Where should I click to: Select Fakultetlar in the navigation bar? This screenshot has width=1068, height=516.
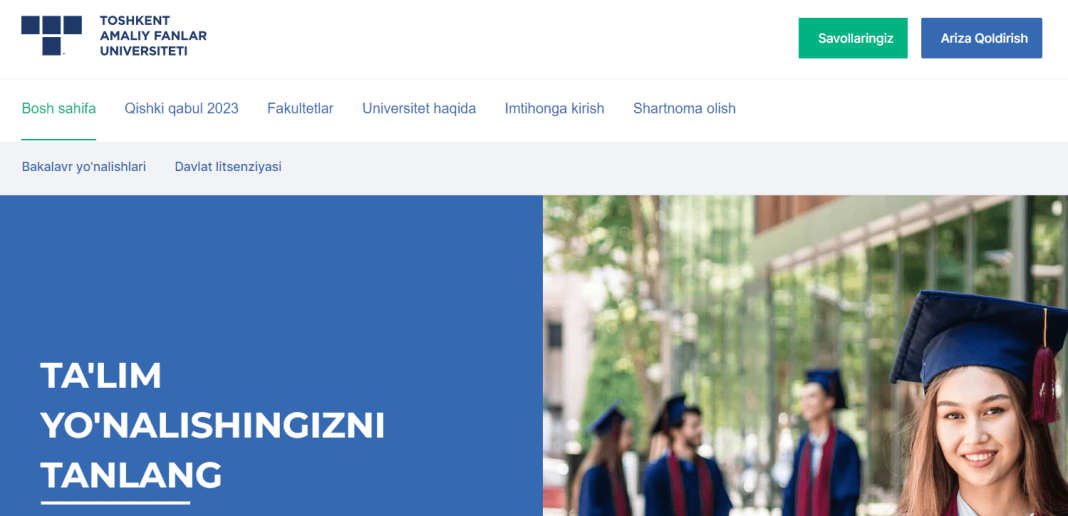[300, 108]
